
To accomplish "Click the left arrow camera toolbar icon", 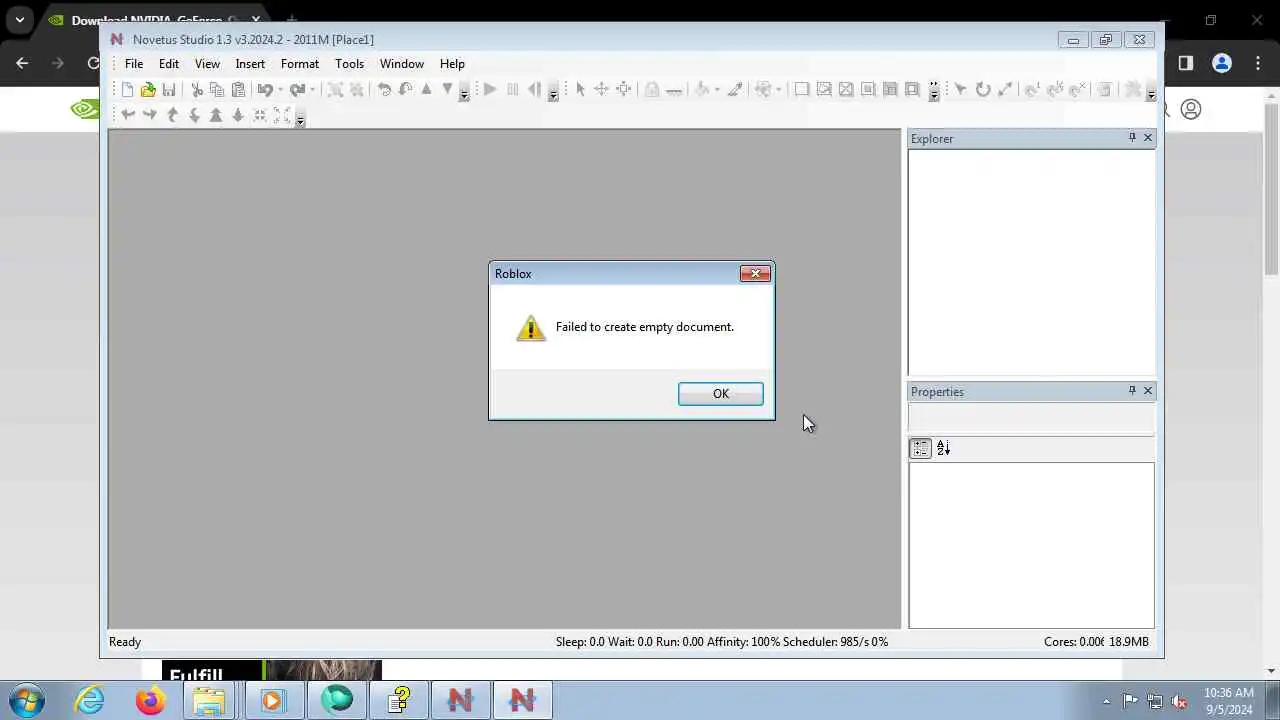I will [128, 115].
